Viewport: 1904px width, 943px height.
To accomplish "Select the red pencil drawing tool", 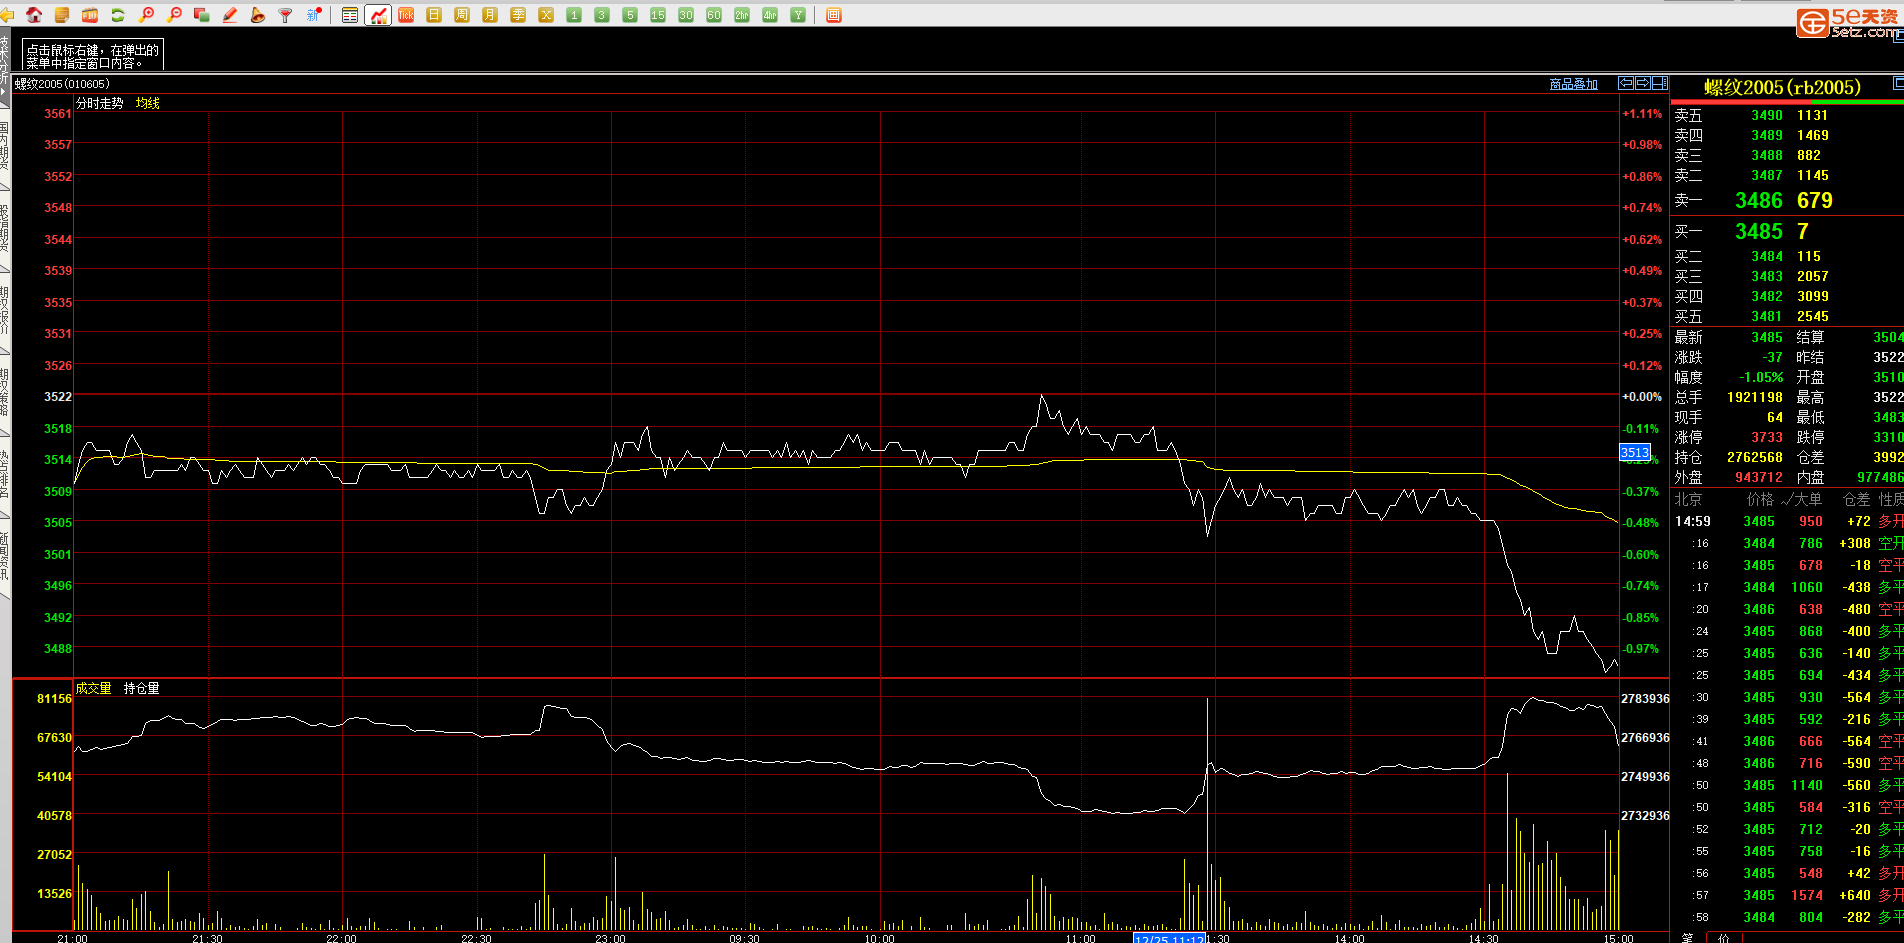I will click(230, 15).
